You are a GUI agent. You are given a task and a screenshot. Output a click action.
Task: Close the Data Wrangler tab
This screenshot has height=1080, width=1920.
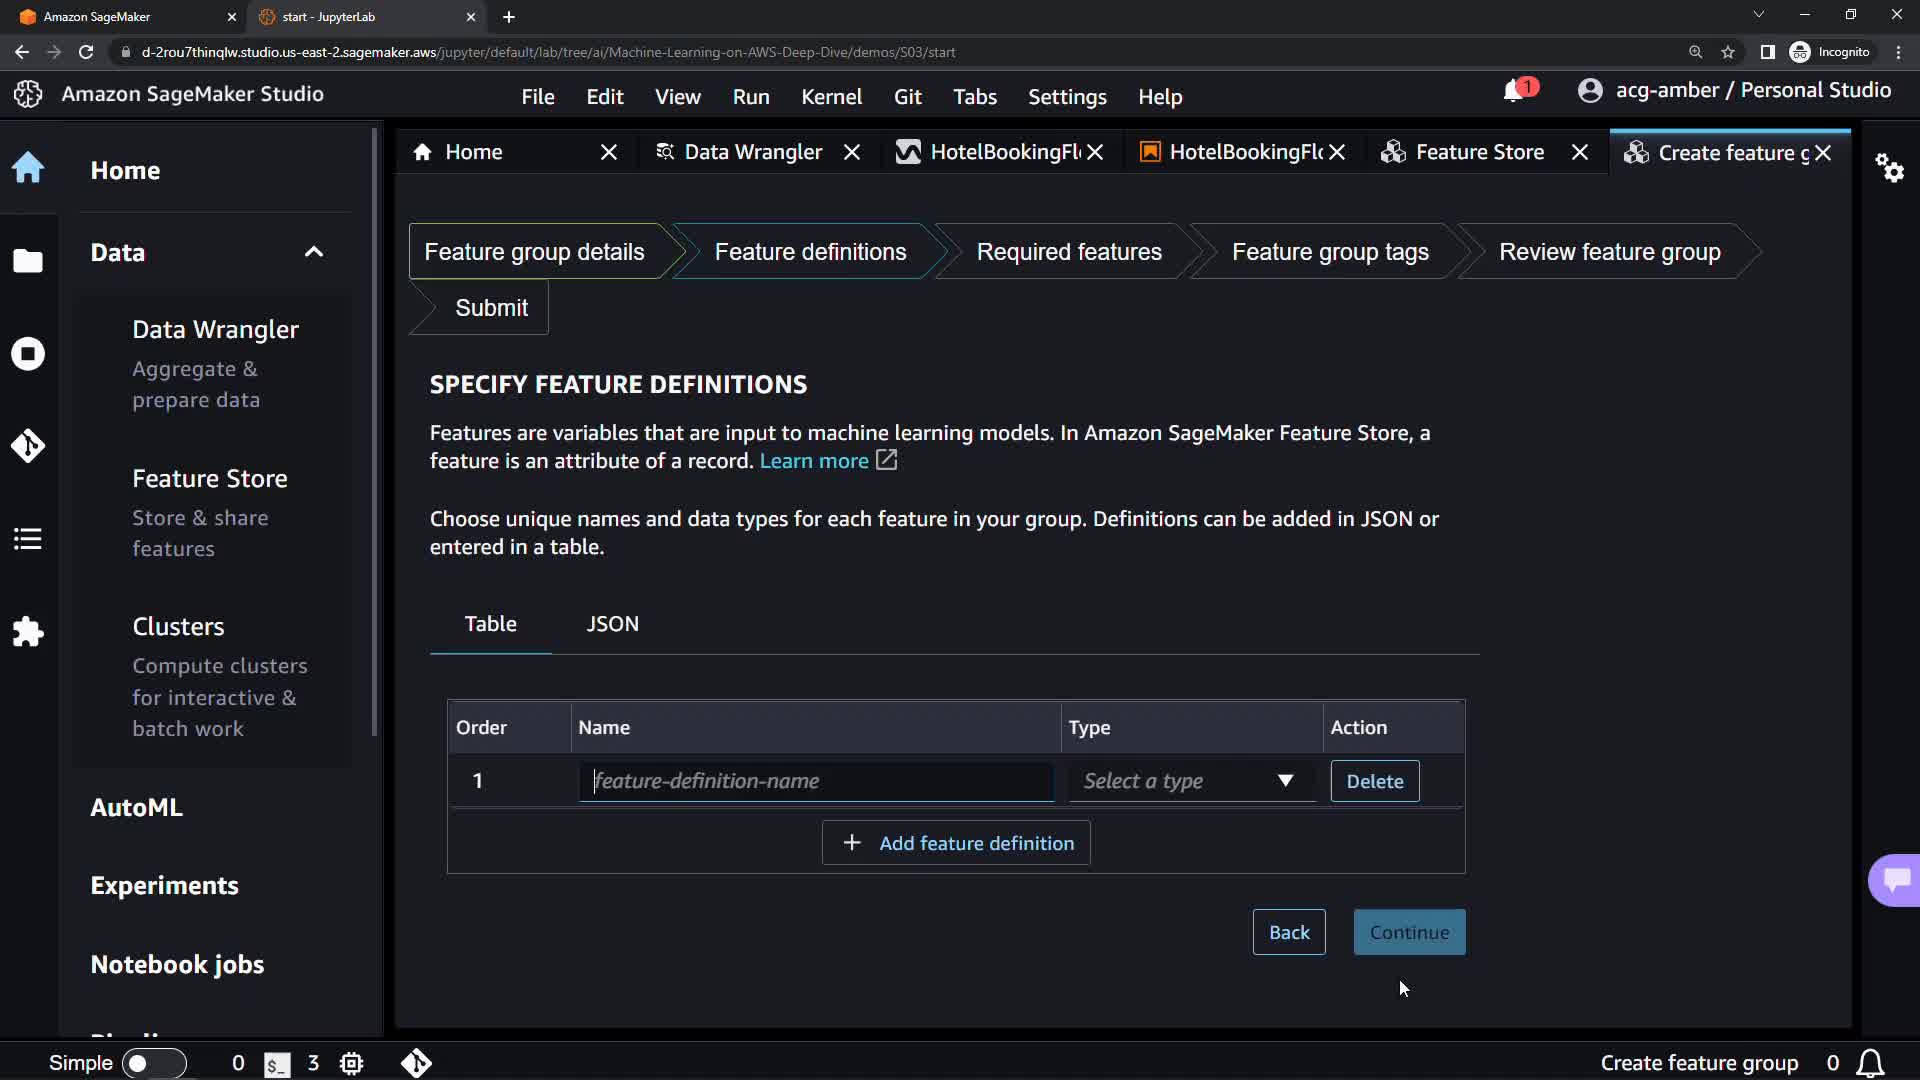pos(852,152)
